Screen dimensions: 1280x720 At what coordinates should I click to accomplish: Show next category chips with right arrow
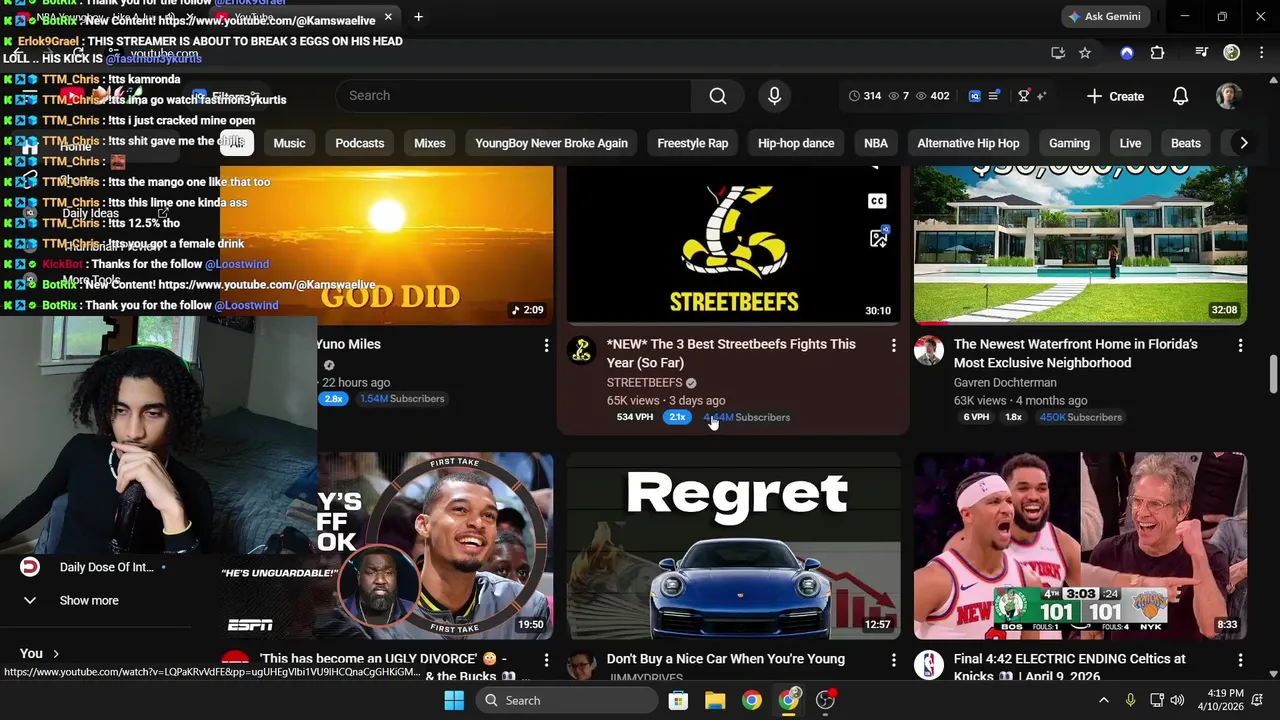1243,143
